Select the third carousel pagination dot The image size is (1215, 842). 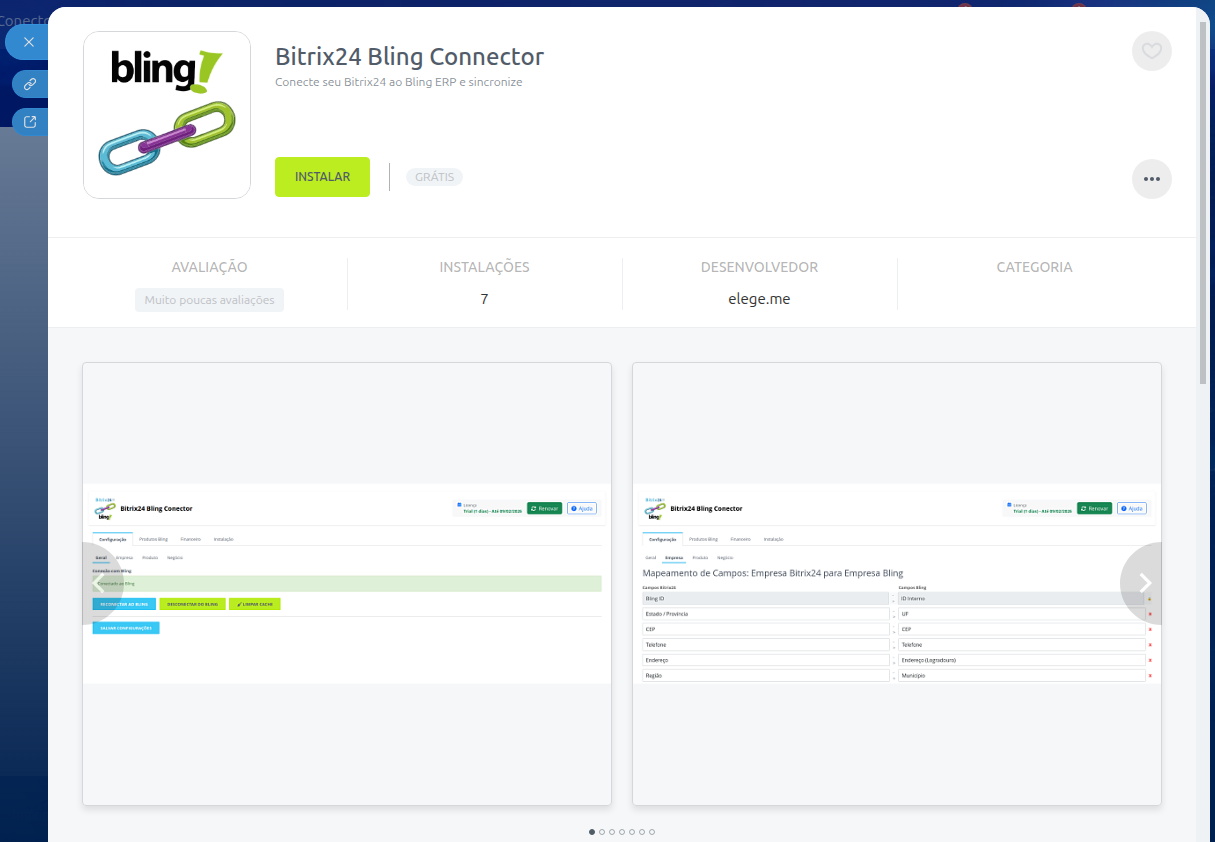pos(612,832)
